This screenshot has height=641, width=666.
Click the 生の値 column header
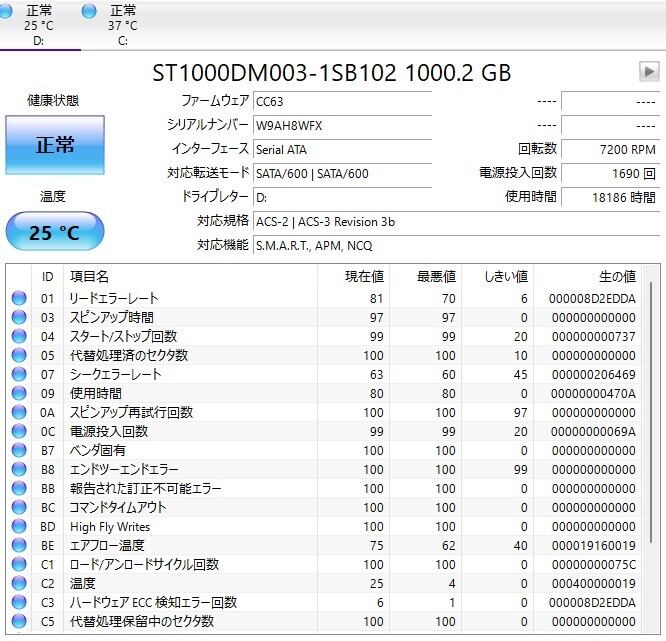coord(616,276)
